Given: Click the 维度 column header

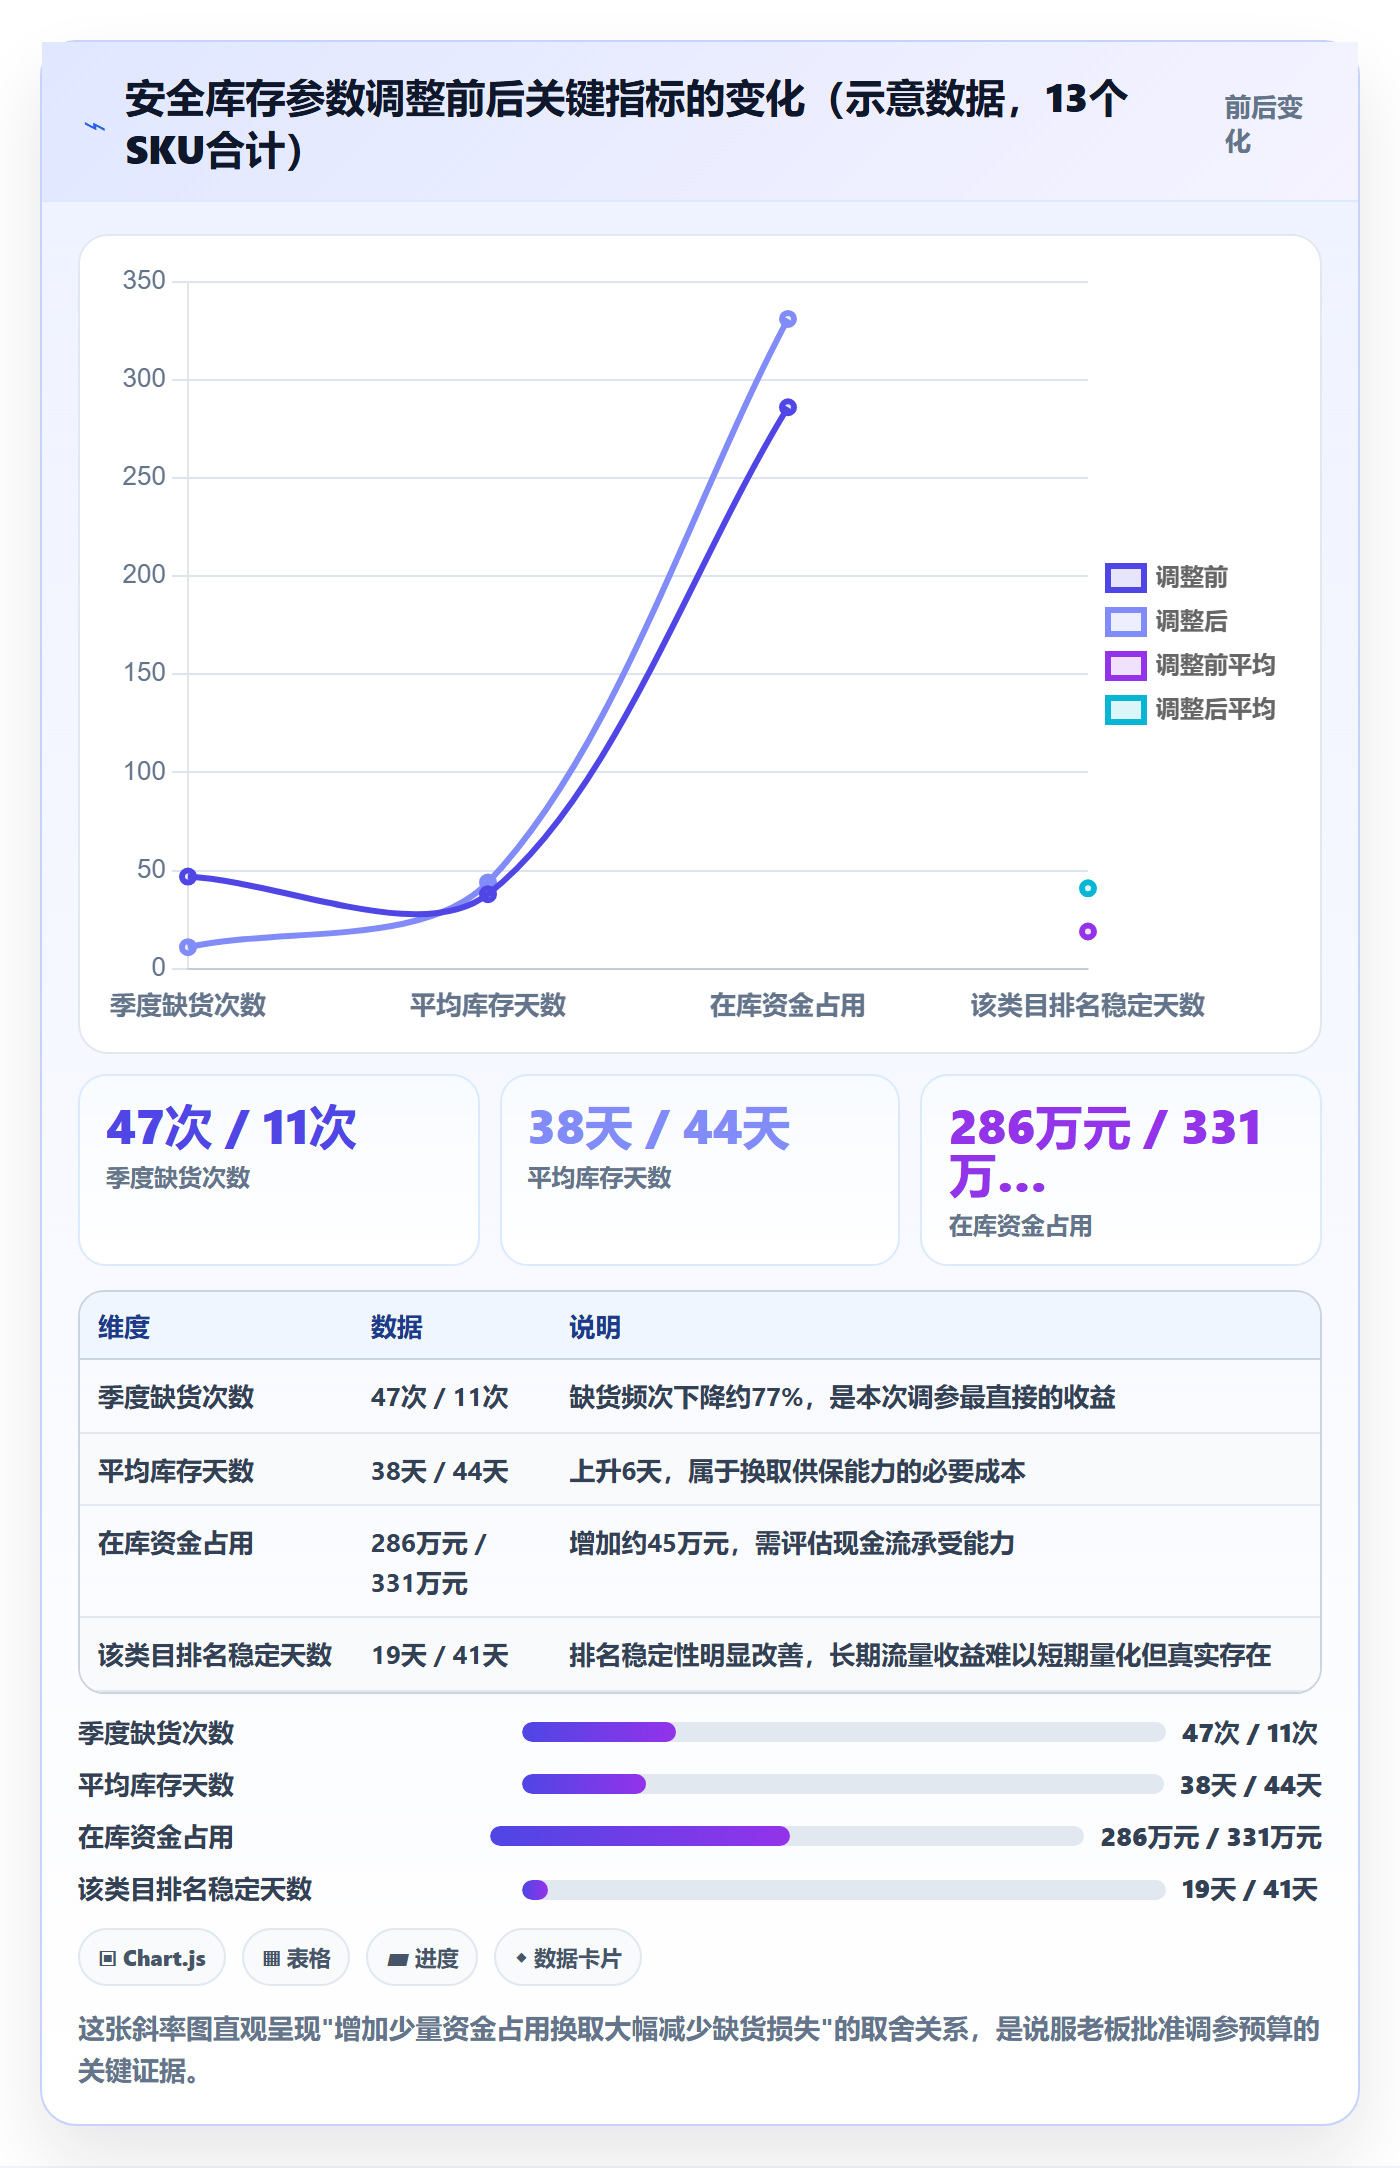Looking at the screenshot, I should click(124, 1327).
